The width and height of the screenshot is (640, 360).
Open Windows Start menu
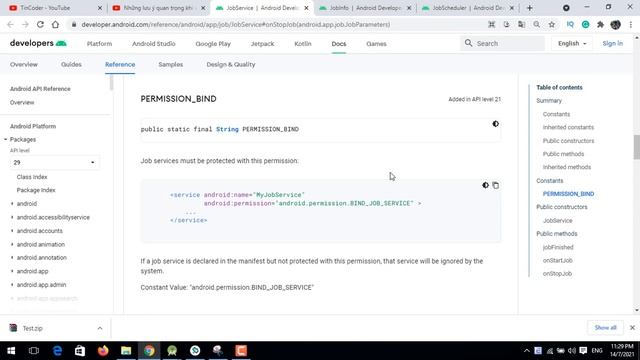click(11, 351)
